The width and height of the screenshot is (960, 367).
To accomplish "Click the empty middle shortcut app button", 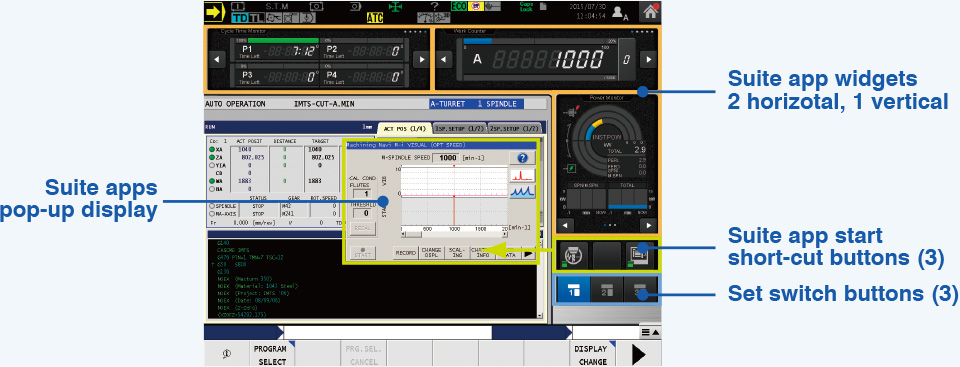I will point(607,254).
